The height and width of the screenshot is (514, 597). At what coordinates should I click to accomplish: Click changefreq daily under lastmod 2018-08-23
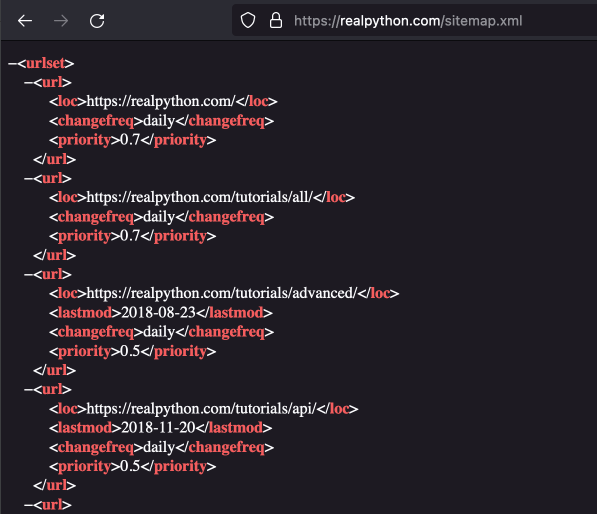(x=159, y=332)
